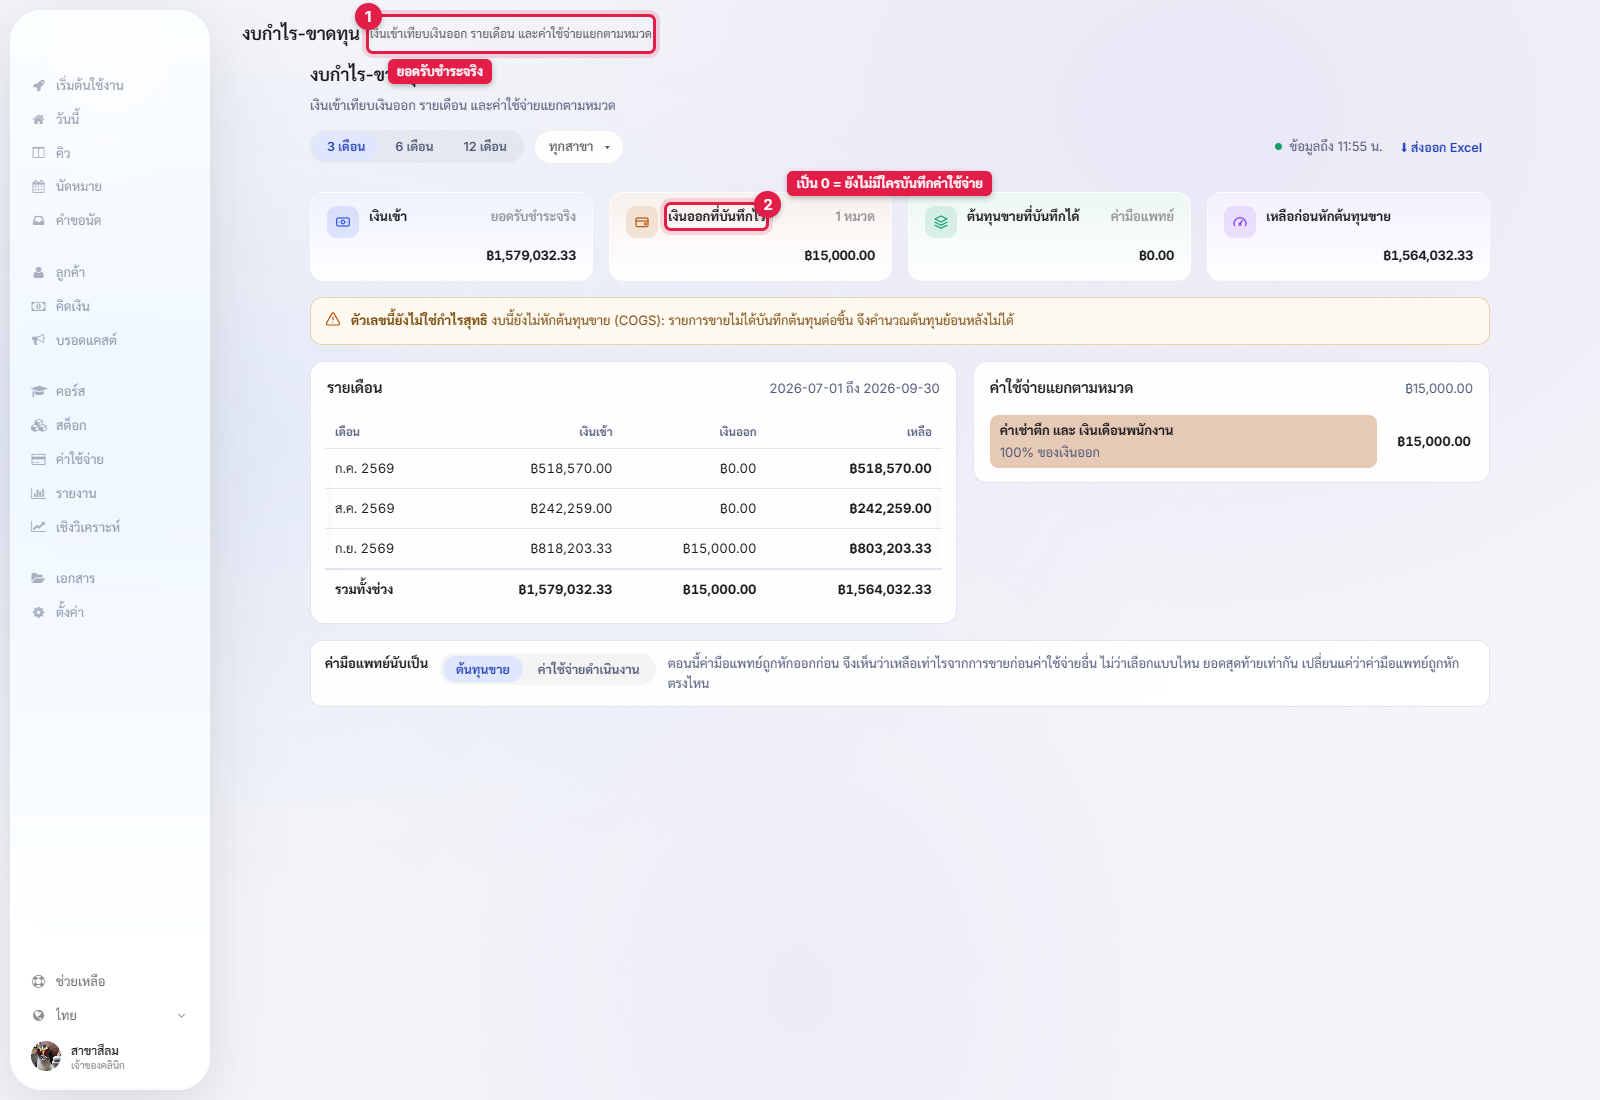The height and width of the screenshot is (1100, 1600).
Task: Click the ช่วยเหลือ lifebuoy icon
Action: tap(38, 982)
